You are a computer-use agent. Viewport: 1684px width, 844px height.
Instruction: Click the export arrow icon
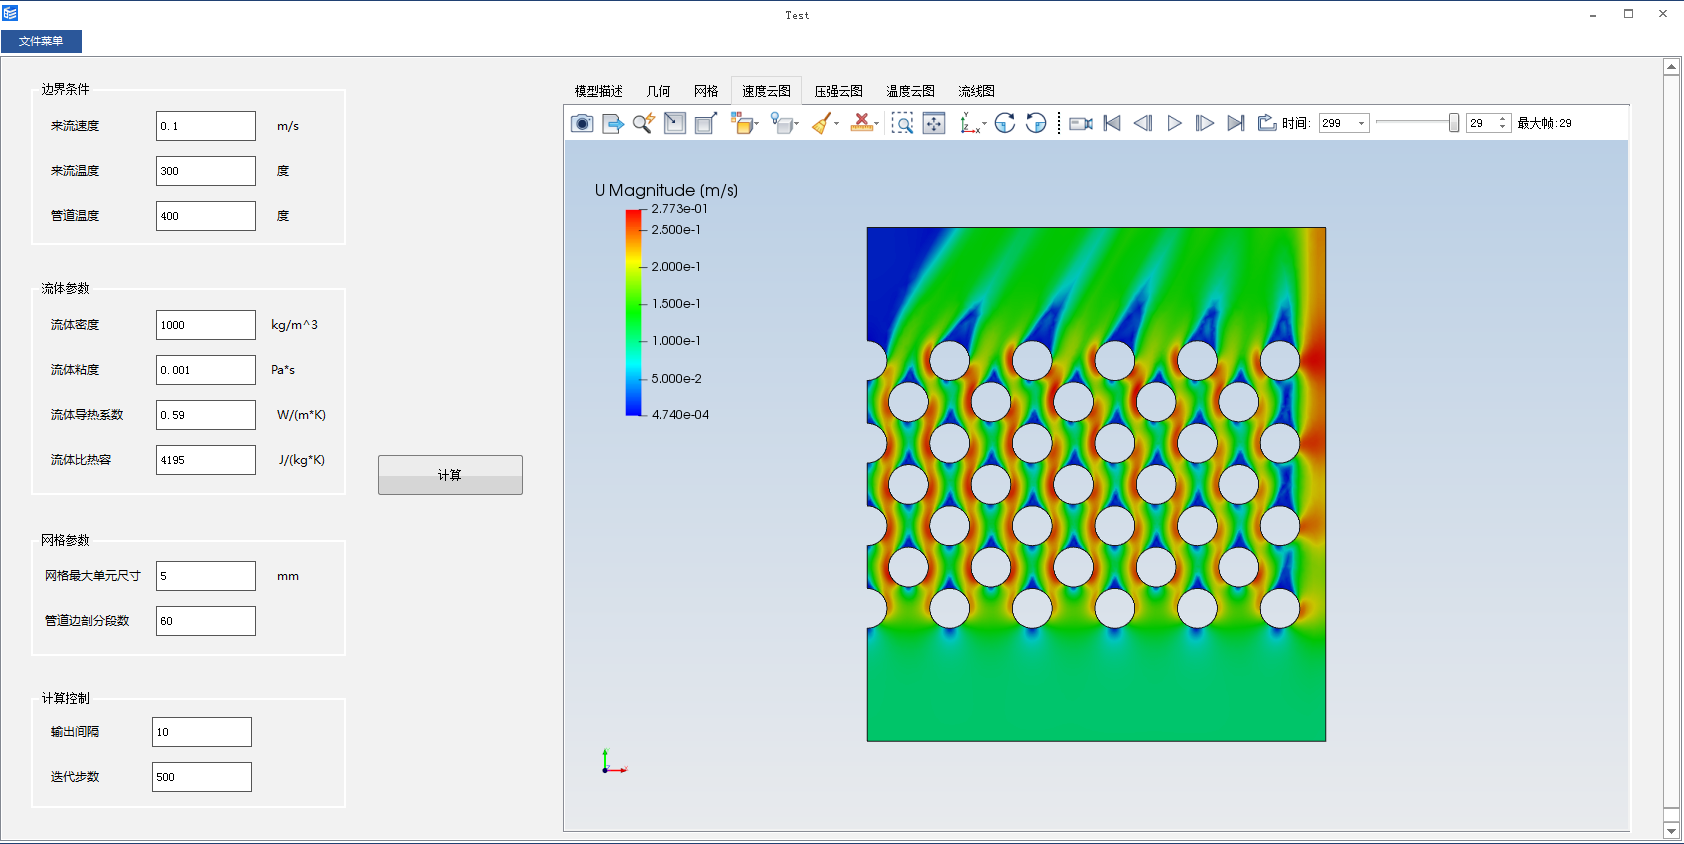point(613,123)
